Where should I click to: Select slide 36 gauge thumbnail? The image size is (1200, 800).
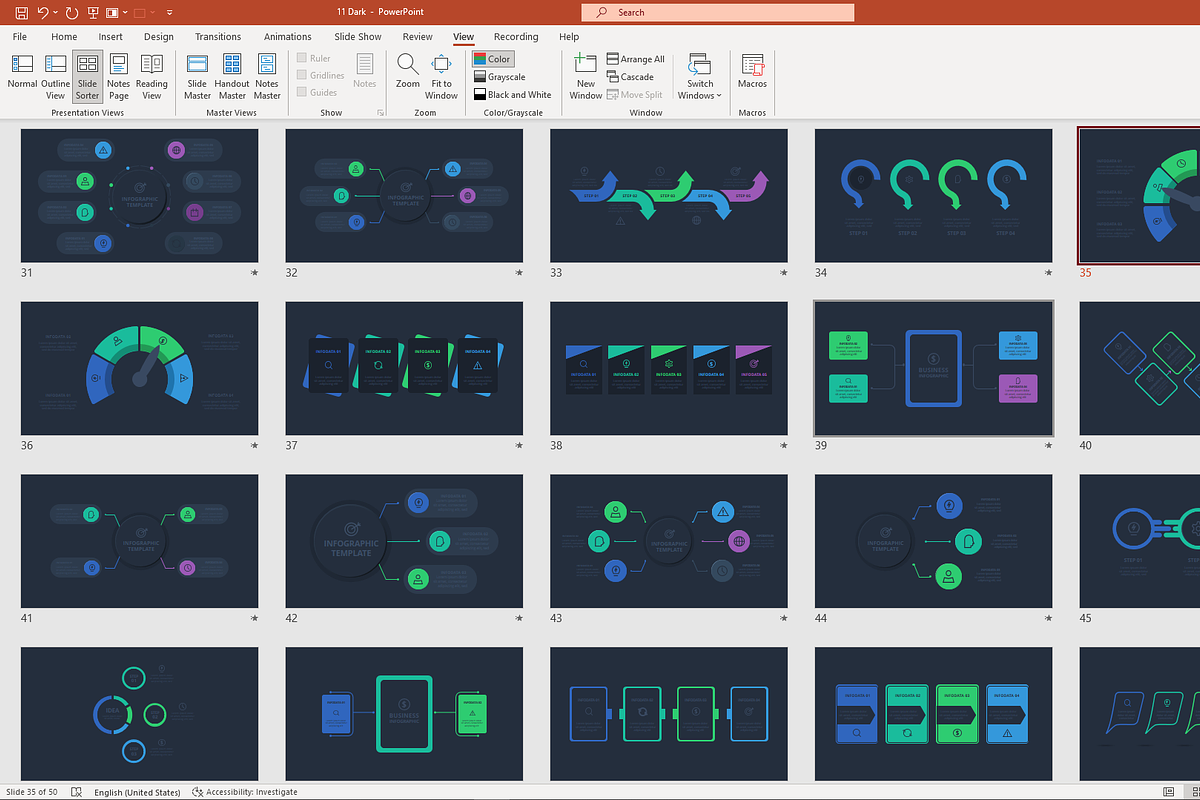[x=139, y=368]
